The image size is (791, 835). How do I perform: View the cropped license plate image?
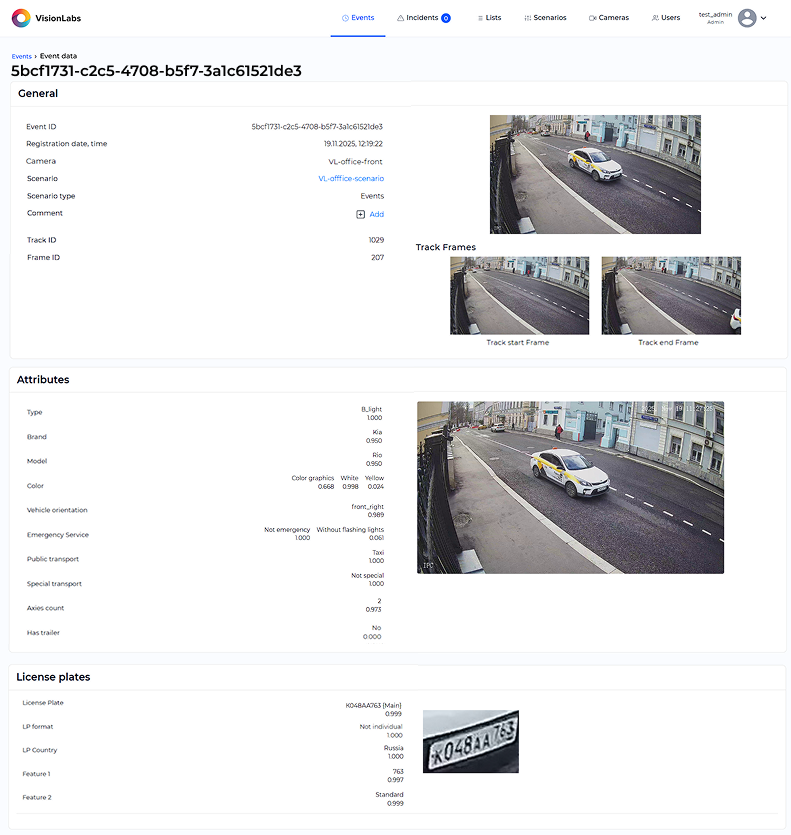470,741
